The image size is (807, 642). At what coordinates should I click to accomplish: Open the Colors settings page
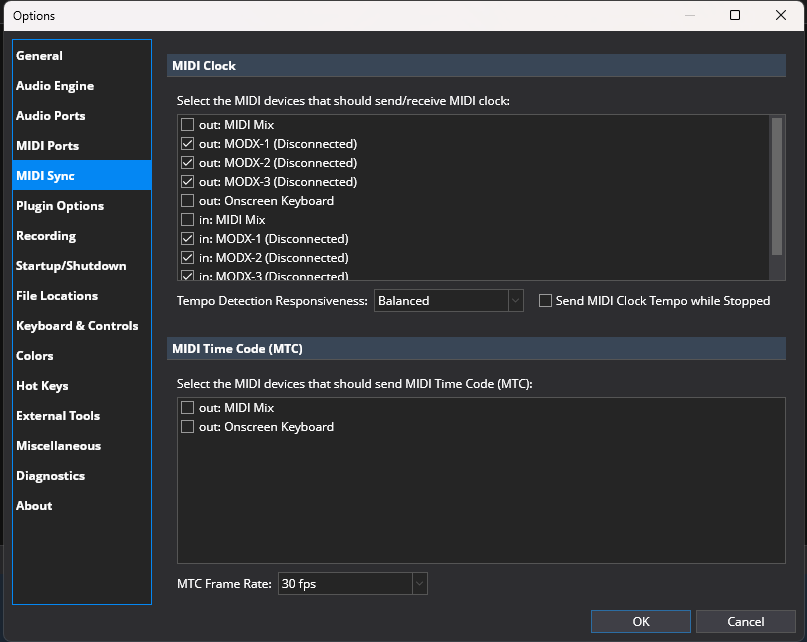coord(35,356)
